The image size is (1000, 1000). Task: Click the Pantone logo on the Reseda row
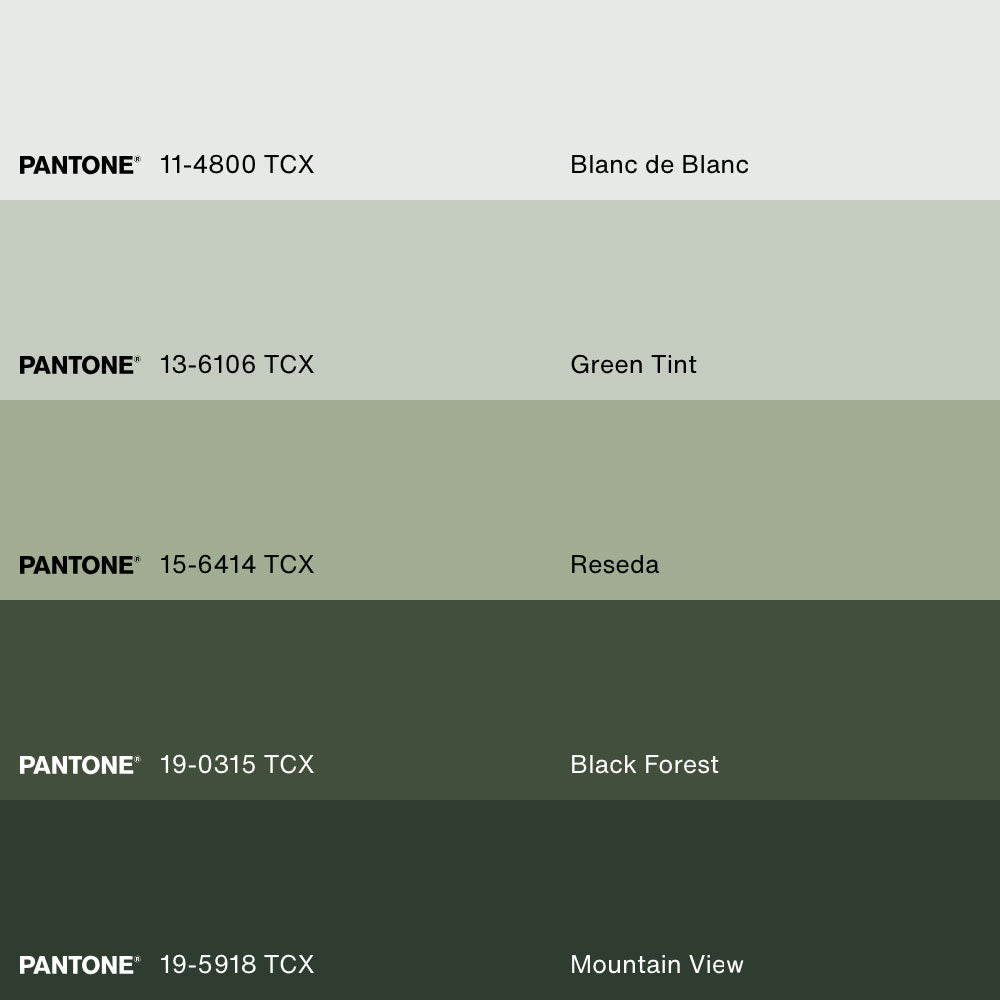pyautogui.click(x=79, y=565)
